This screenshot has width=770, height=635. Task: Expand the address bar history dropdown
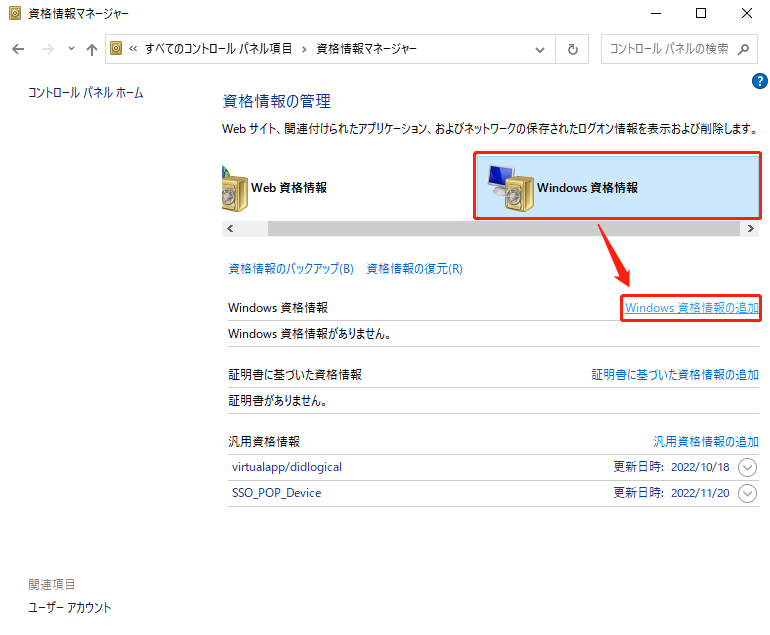click(x=540, y=50)
